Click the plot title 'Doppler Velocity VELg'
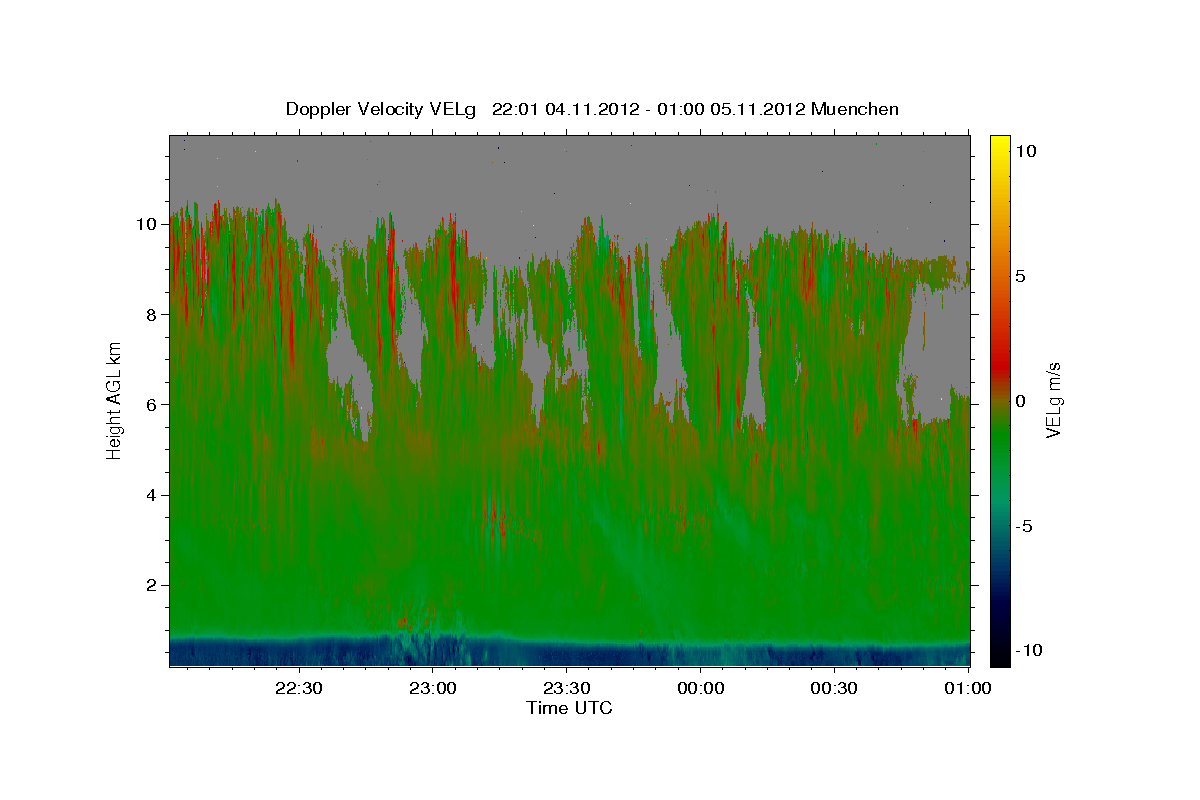 click(383, 109)
